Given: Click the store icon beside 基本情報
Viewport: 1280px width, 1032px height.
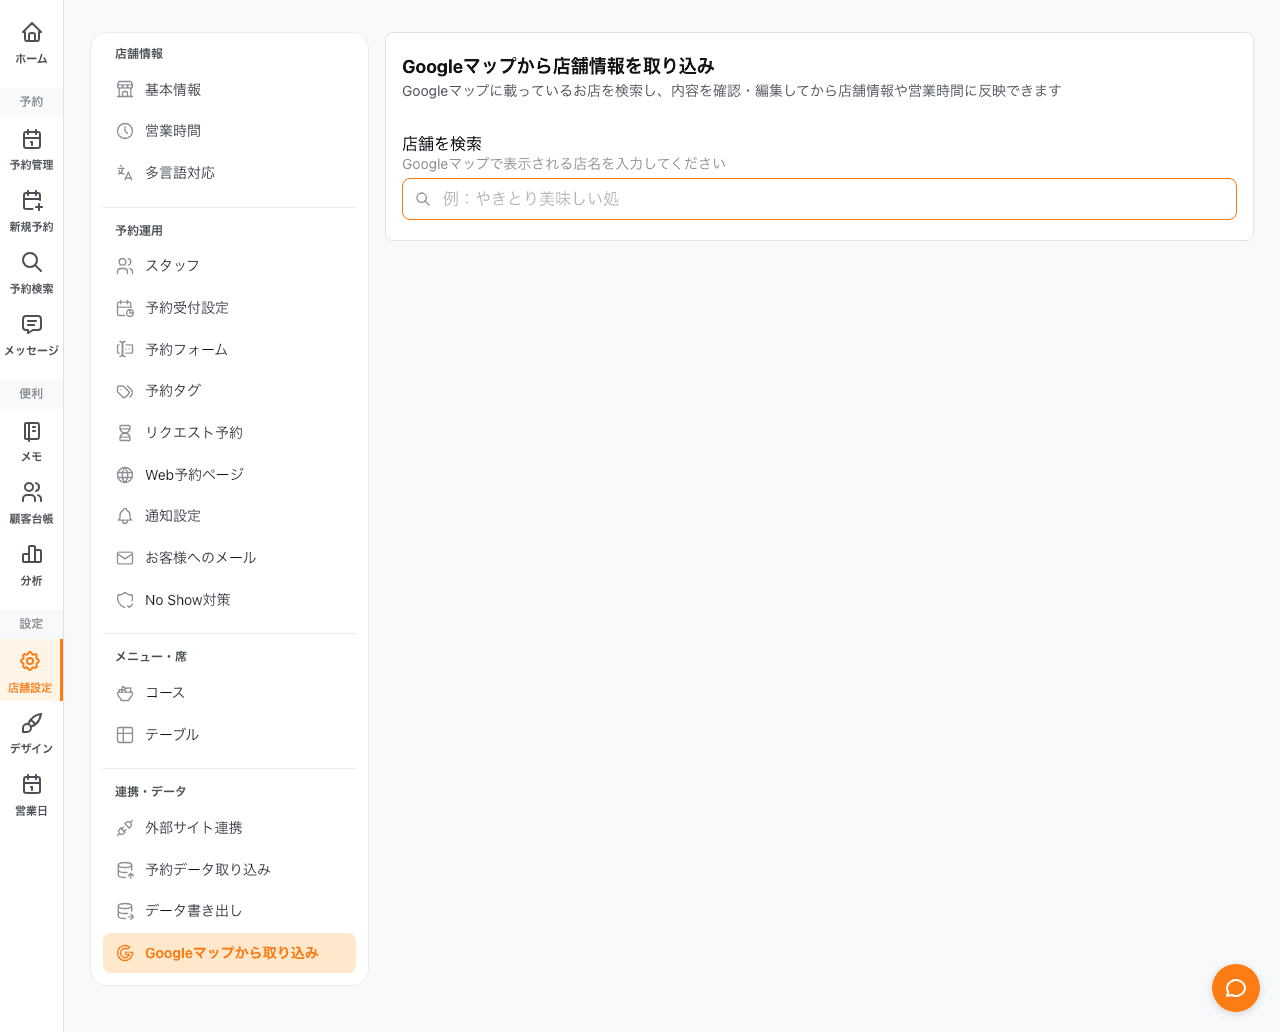Looking at the screenshot, I should point(125,90).
